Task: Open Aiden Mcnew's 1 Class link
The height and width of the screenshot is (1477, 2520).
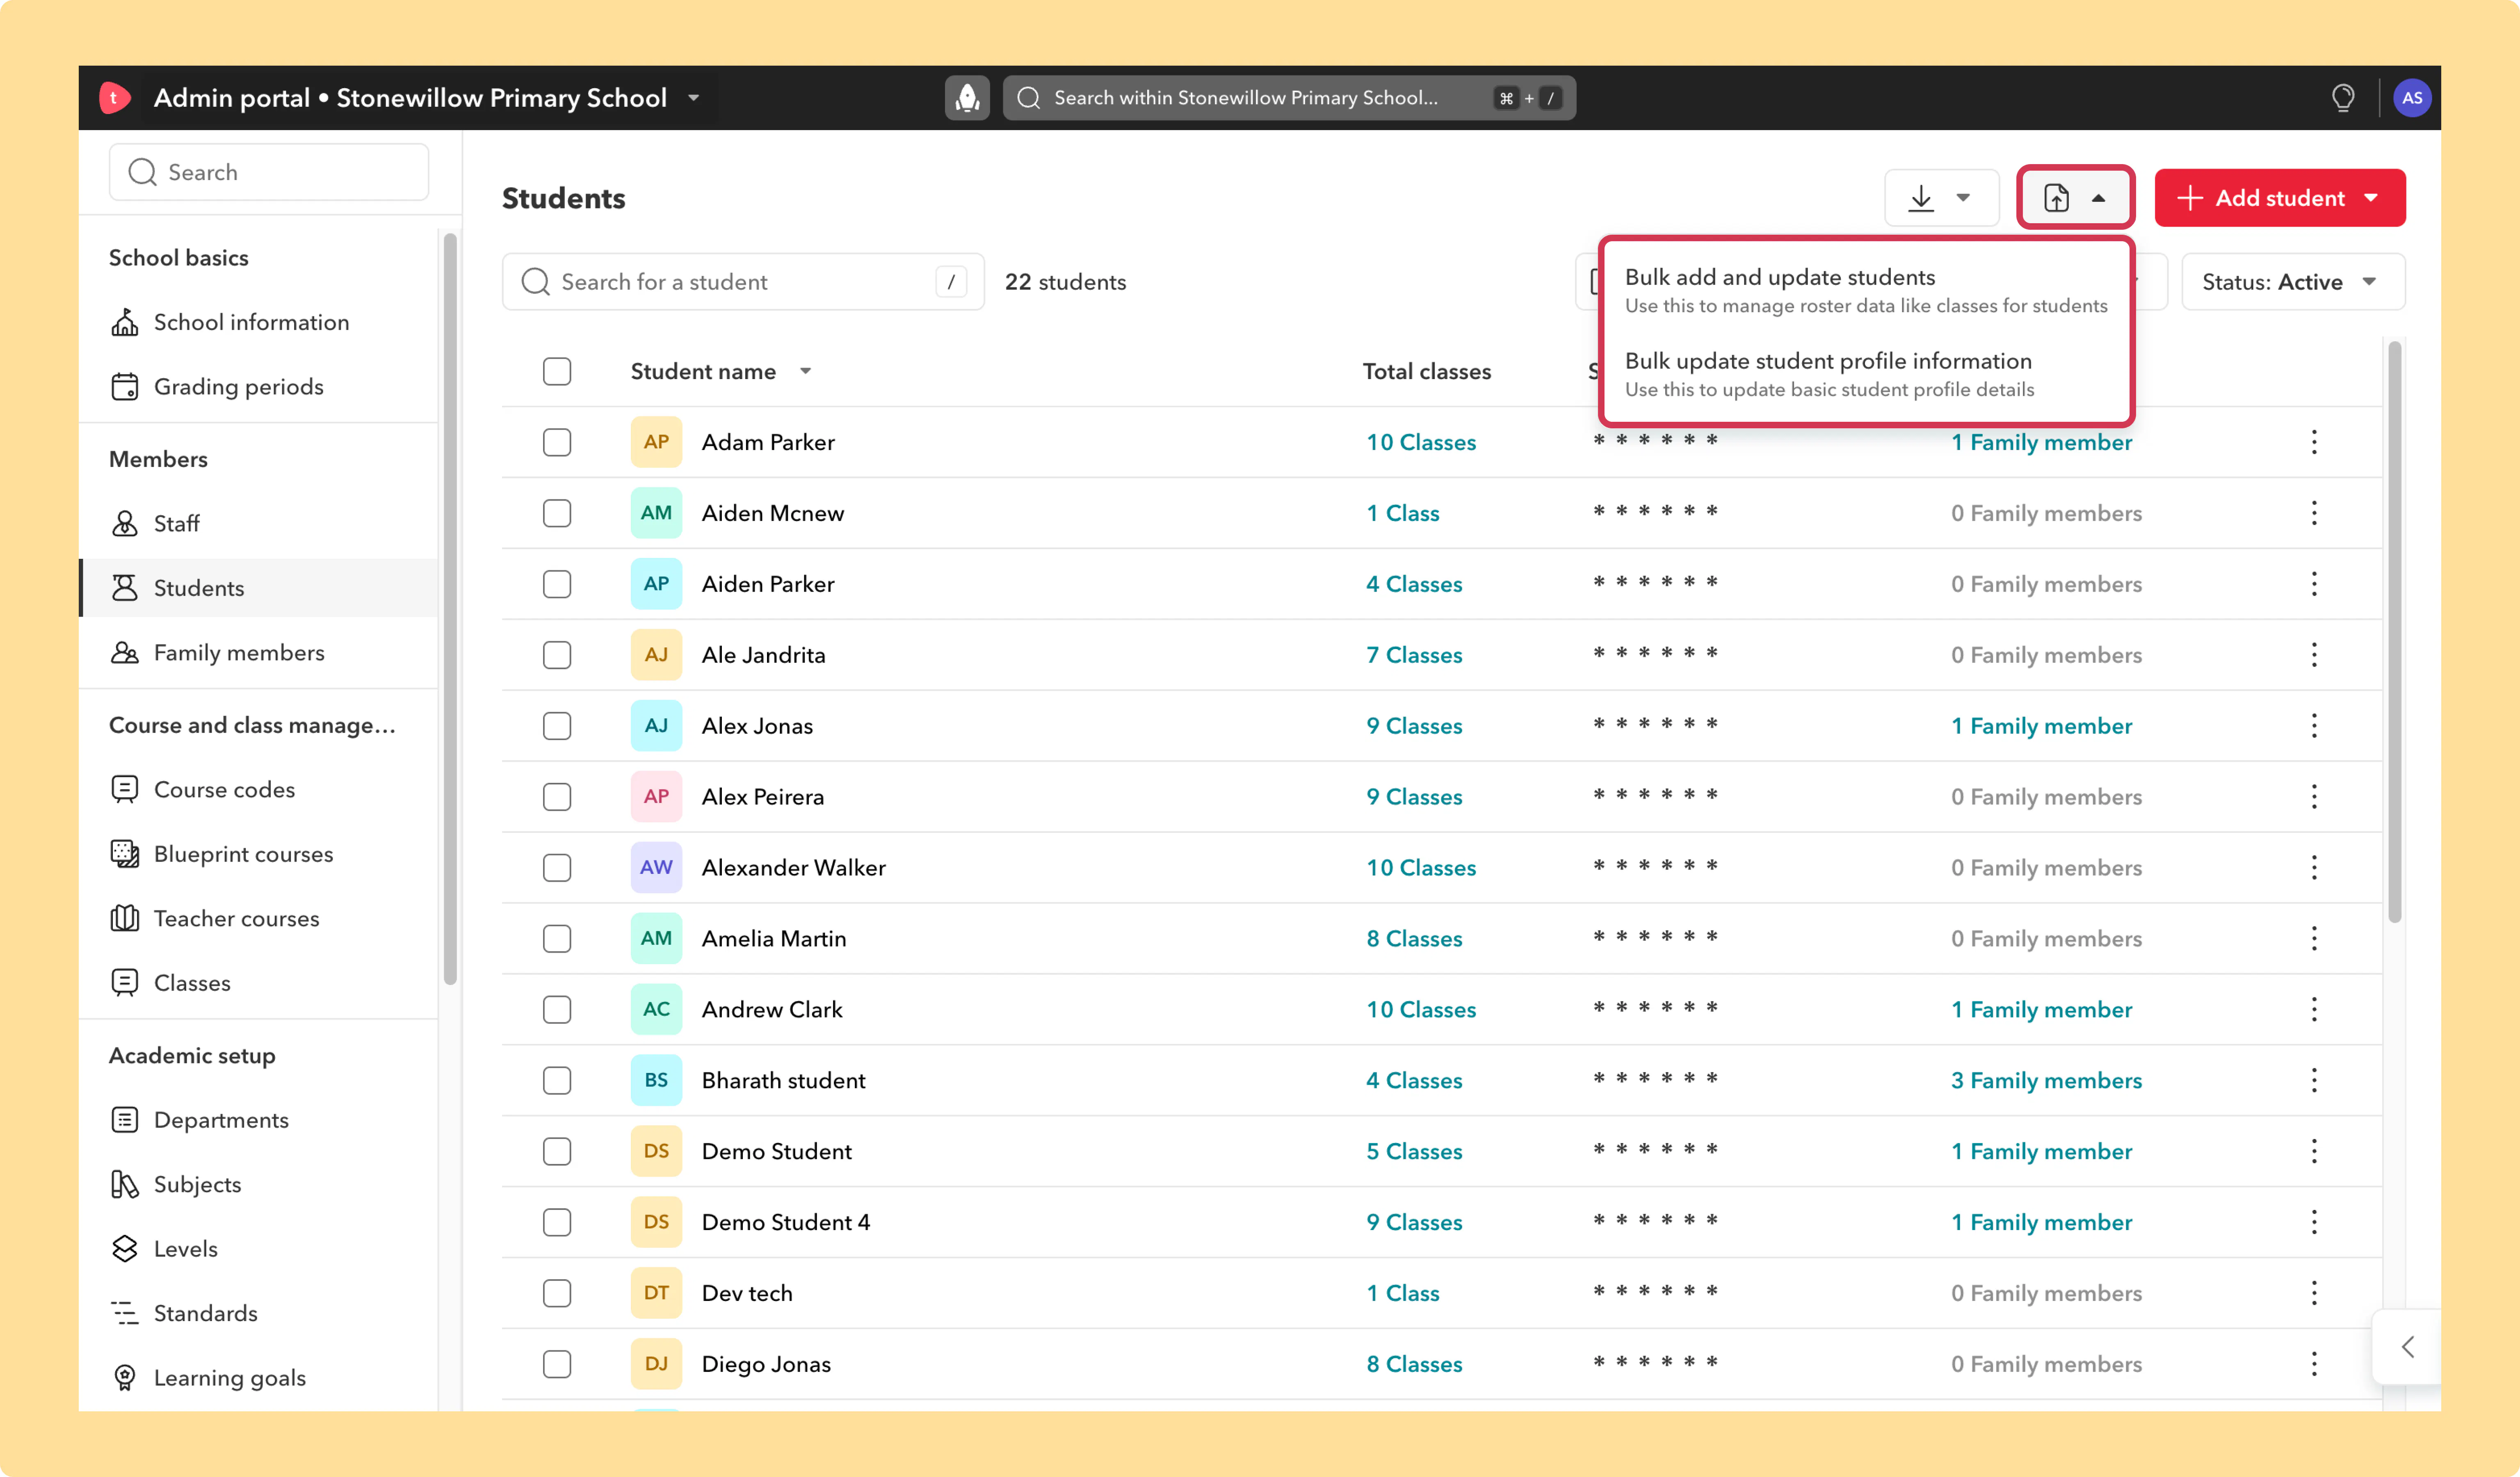Action: click(x=1403, y=513)
